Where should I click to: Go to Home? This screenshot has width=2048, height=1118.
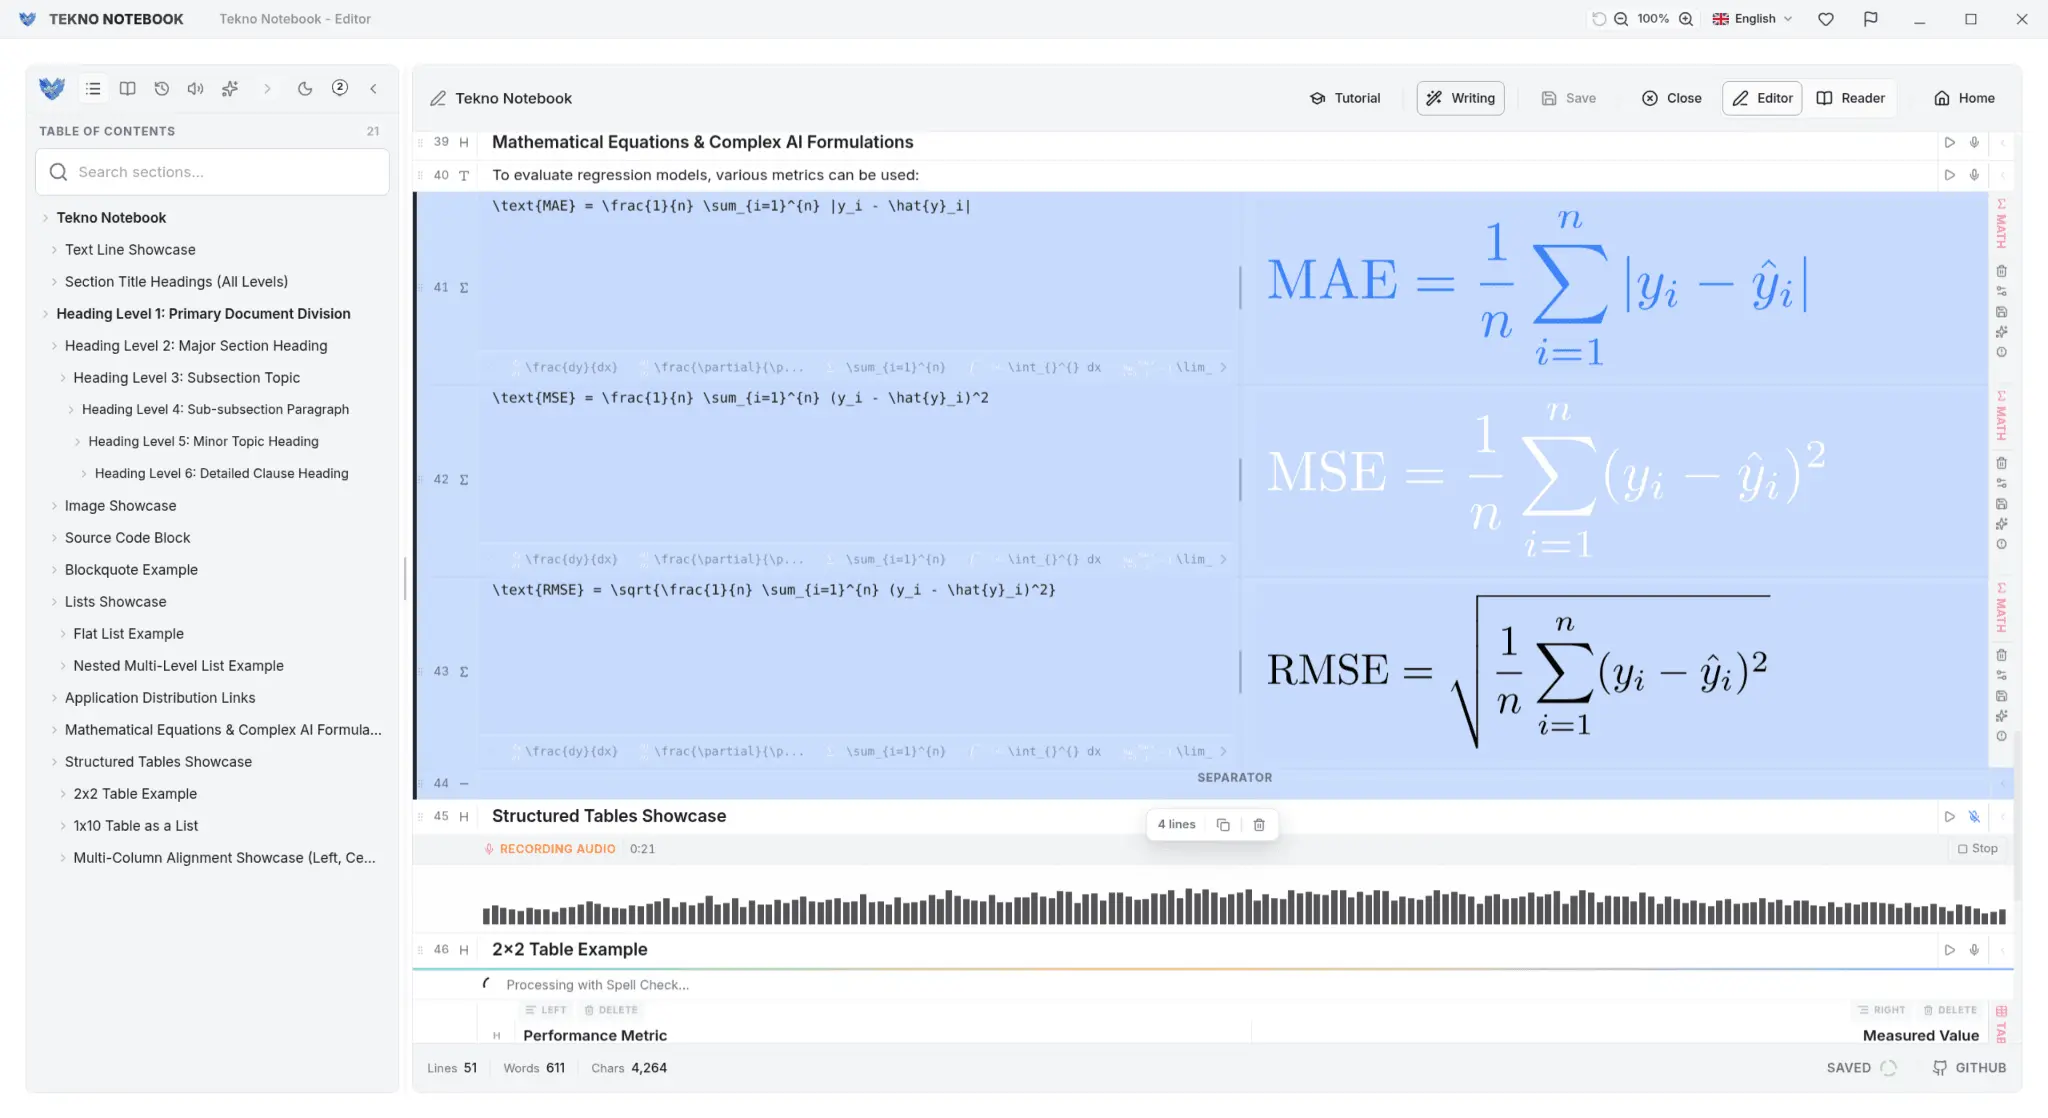click(1964, 98)
